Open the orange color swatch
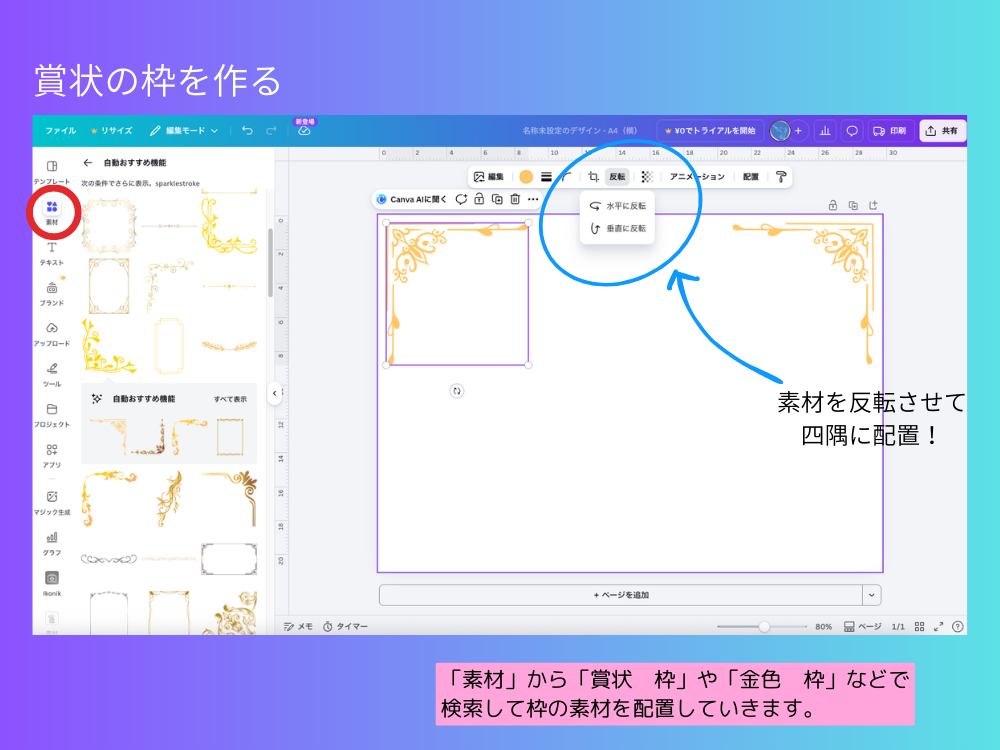The image size is (1000, 750). click(526, 177)
